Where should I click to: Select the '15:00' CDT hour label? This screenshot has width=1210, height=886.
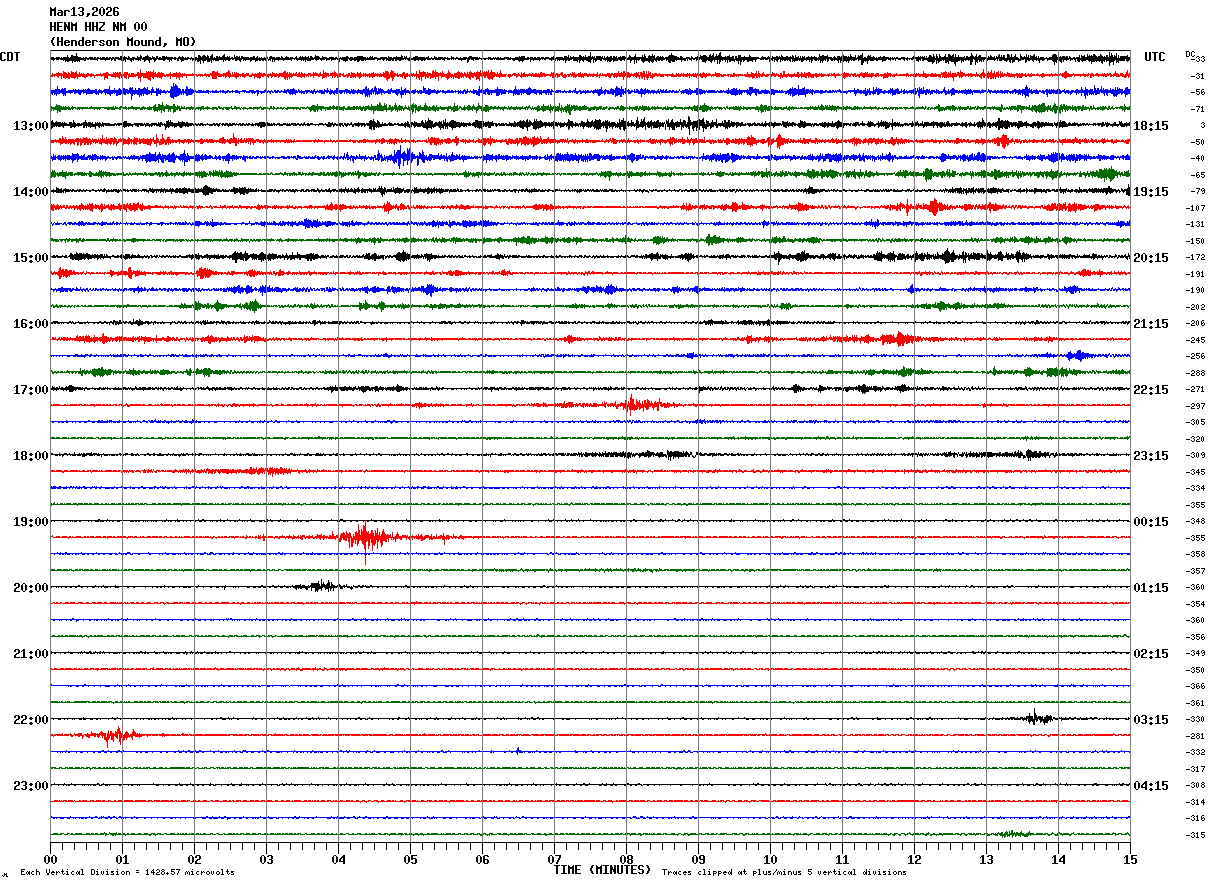click(30, 258)
